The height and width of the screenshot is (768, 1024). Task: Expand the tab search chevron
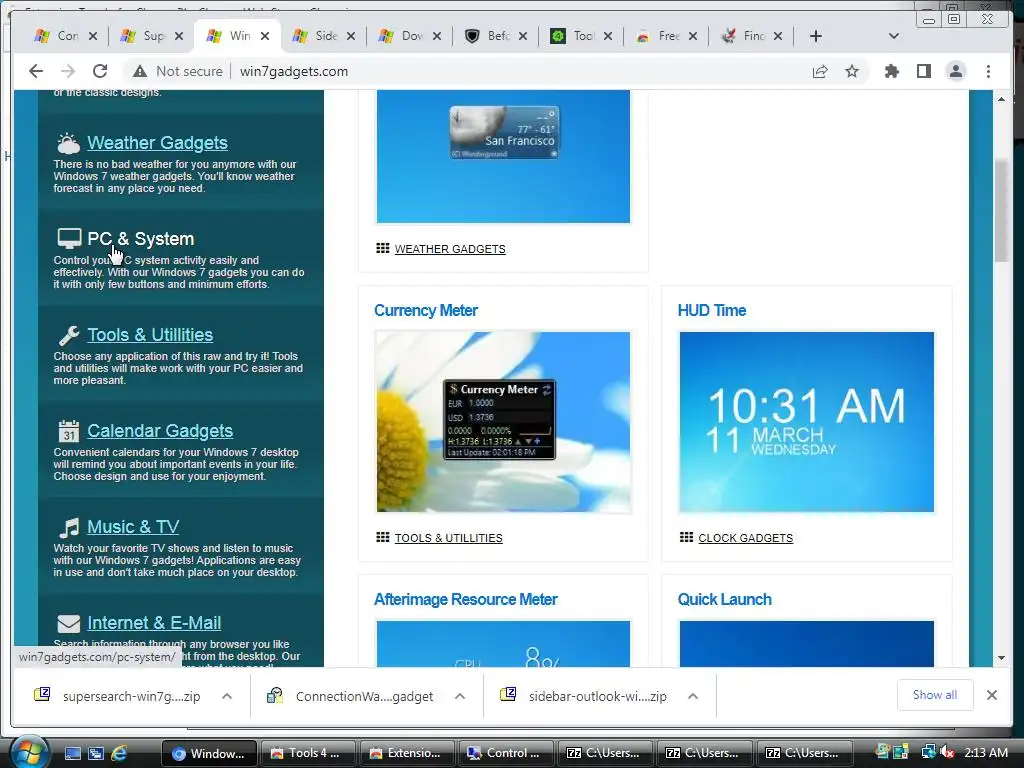894,36
